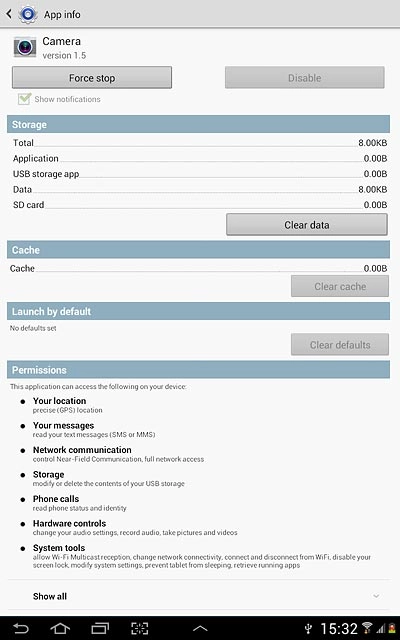
Task: Tap Show all permissions label
Action: click(50, 596)
